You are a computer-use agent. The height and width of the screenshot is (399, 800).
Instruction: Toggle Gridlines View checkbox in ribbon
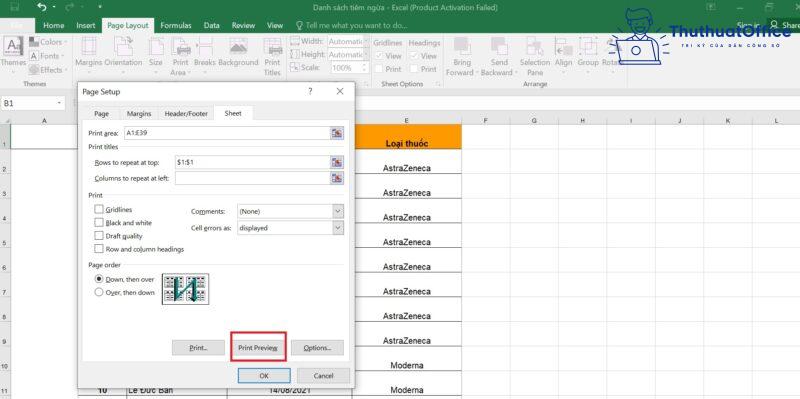click(x=379, y=56)
